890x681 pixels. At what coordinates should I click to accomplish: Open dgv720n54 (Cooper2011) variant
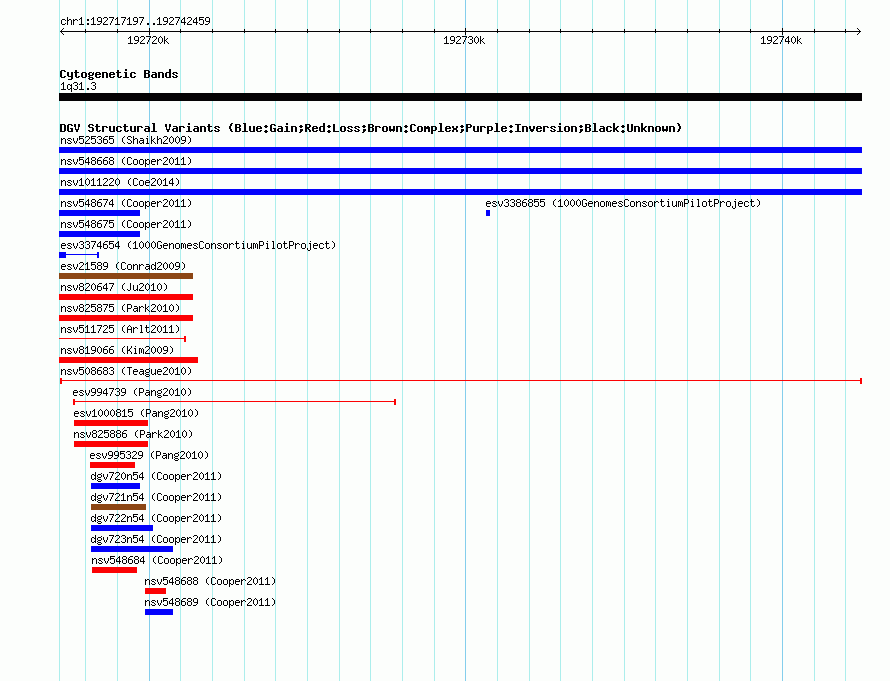pos(156,476)
